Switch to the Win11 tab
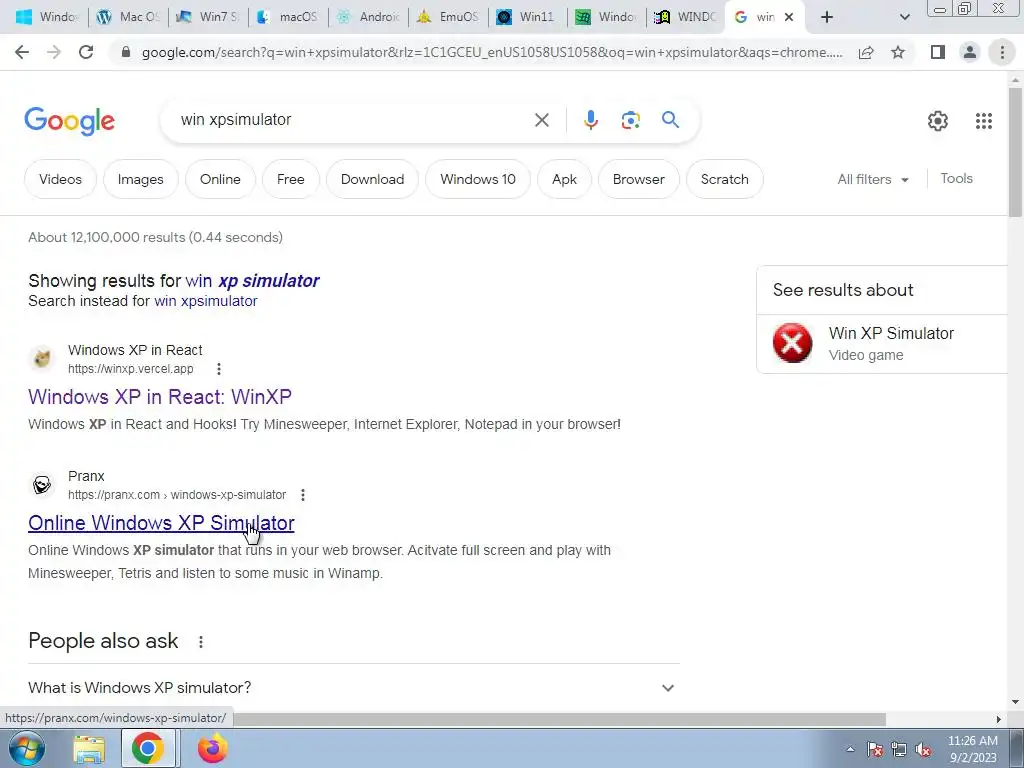Viewport: 1024px width, 768px height. point(528,17)
